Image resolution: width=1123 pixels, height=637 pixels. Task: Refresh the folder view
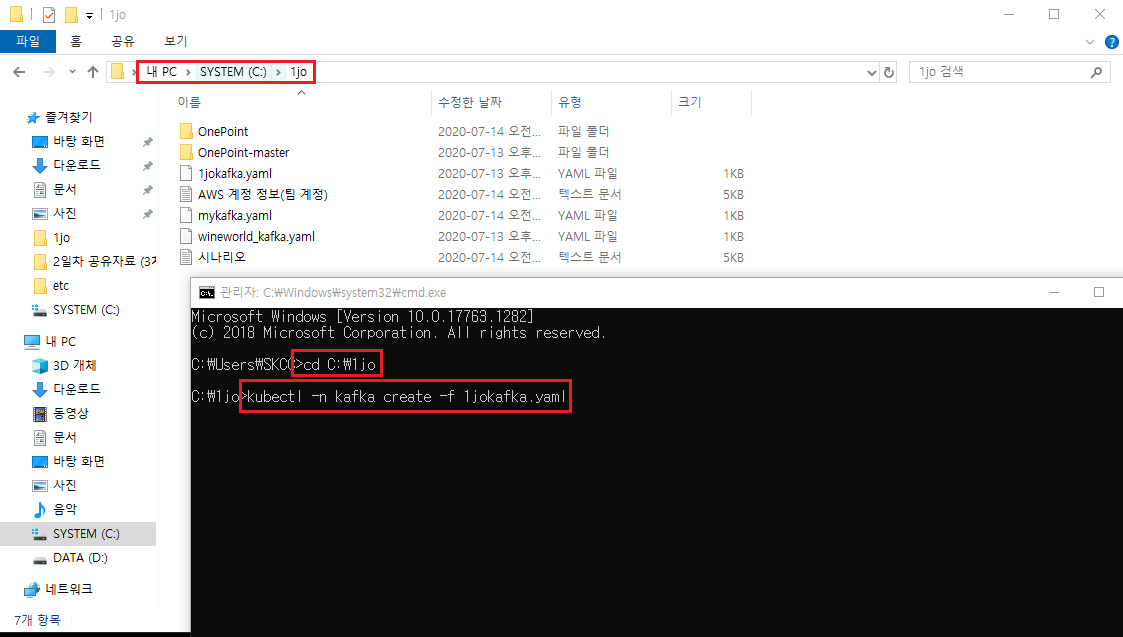coord(889,72)
